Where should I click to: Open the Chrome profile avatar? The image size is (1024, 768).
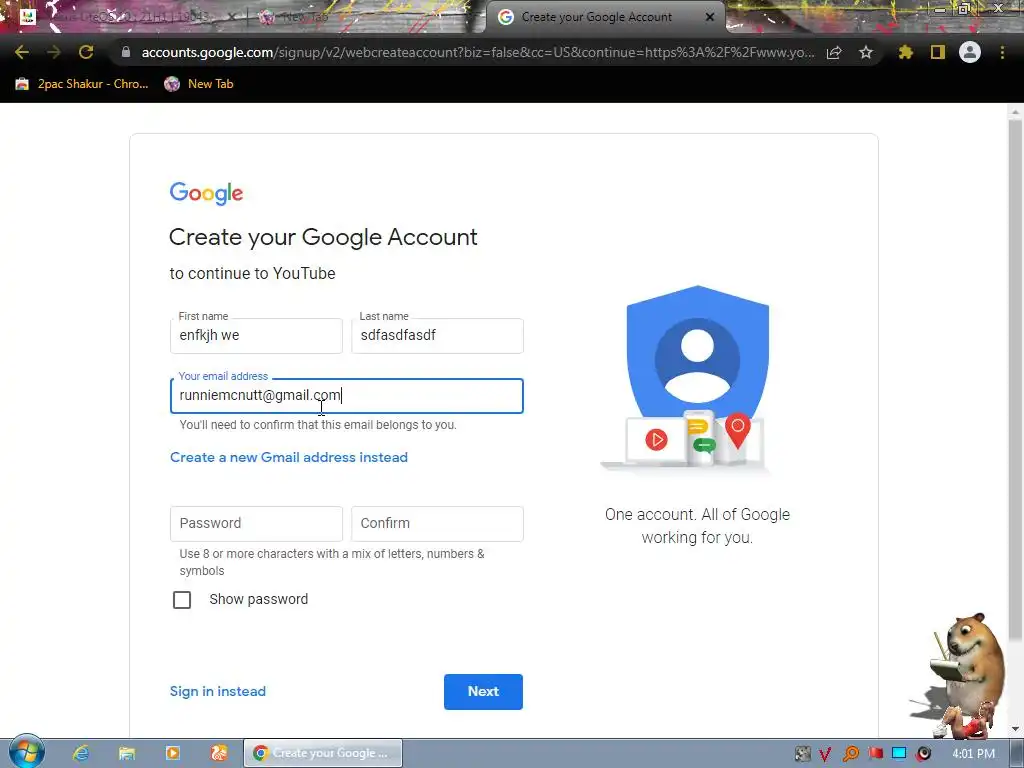(x=970, y=52)
